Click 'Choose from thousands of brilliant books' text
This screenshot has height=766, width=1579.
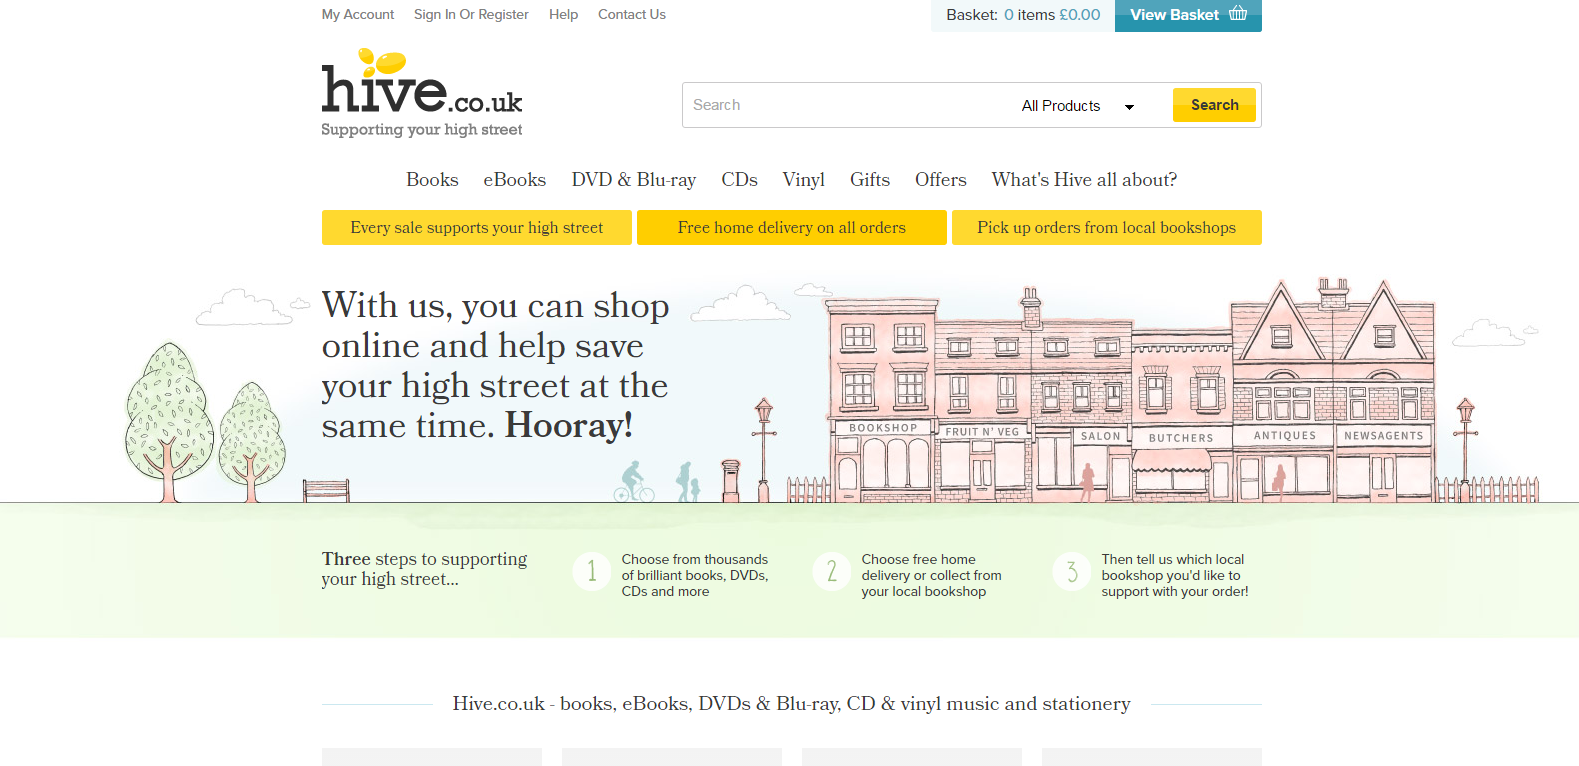695,575
